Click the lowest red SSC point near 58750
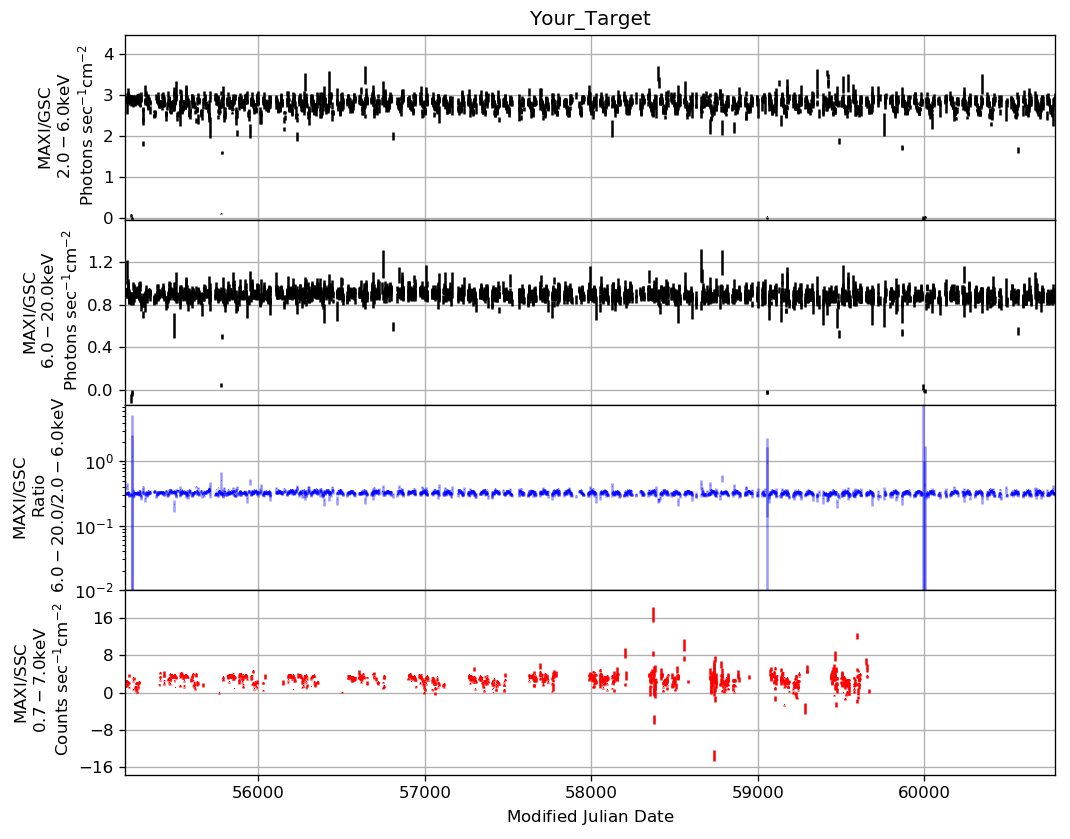The height and width of the screenshot is (839, 1070). tap(714, 756)
